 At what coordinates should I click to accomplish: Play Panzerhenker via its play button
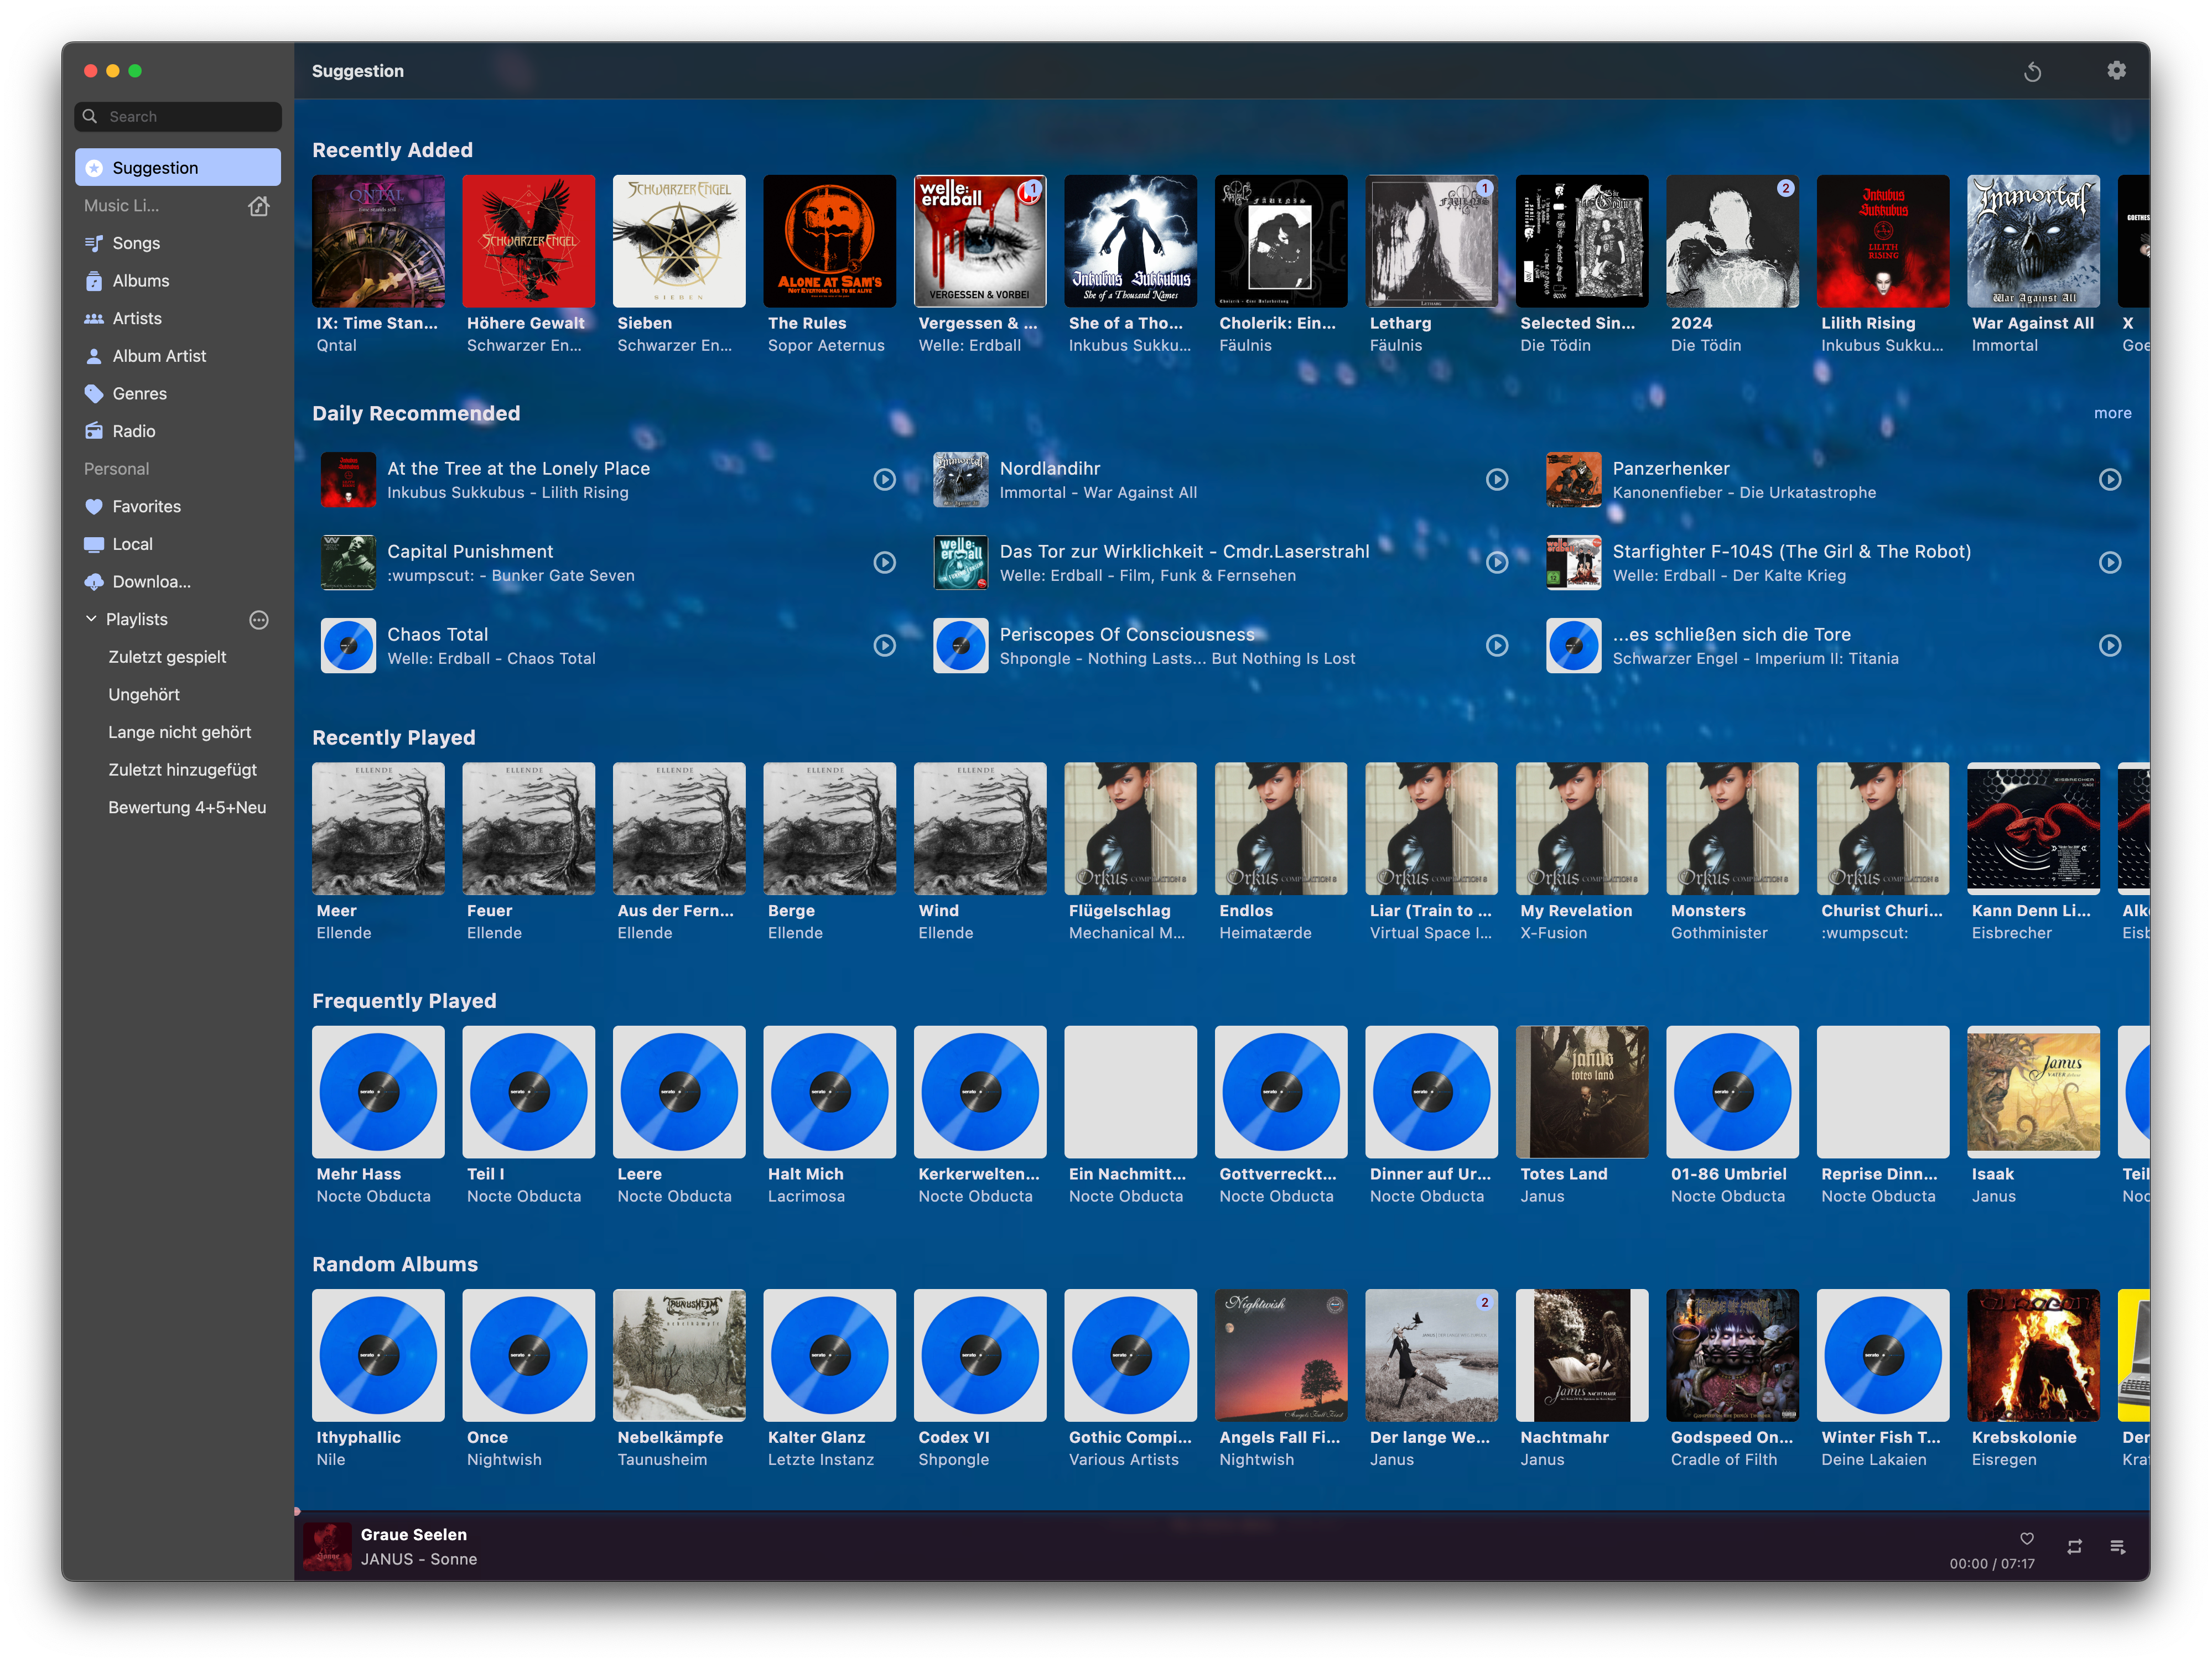(x=2109, y=480)
